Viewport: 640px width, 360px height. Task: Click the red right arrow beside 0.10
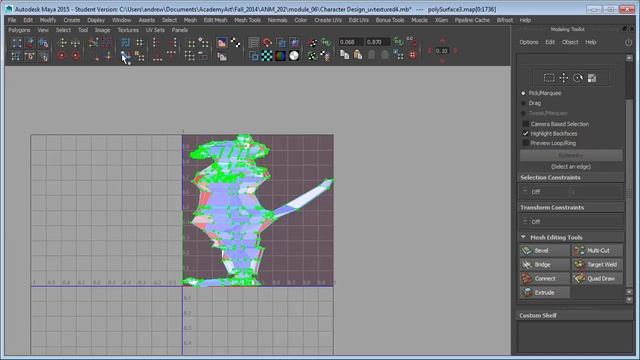coord(455,51)
